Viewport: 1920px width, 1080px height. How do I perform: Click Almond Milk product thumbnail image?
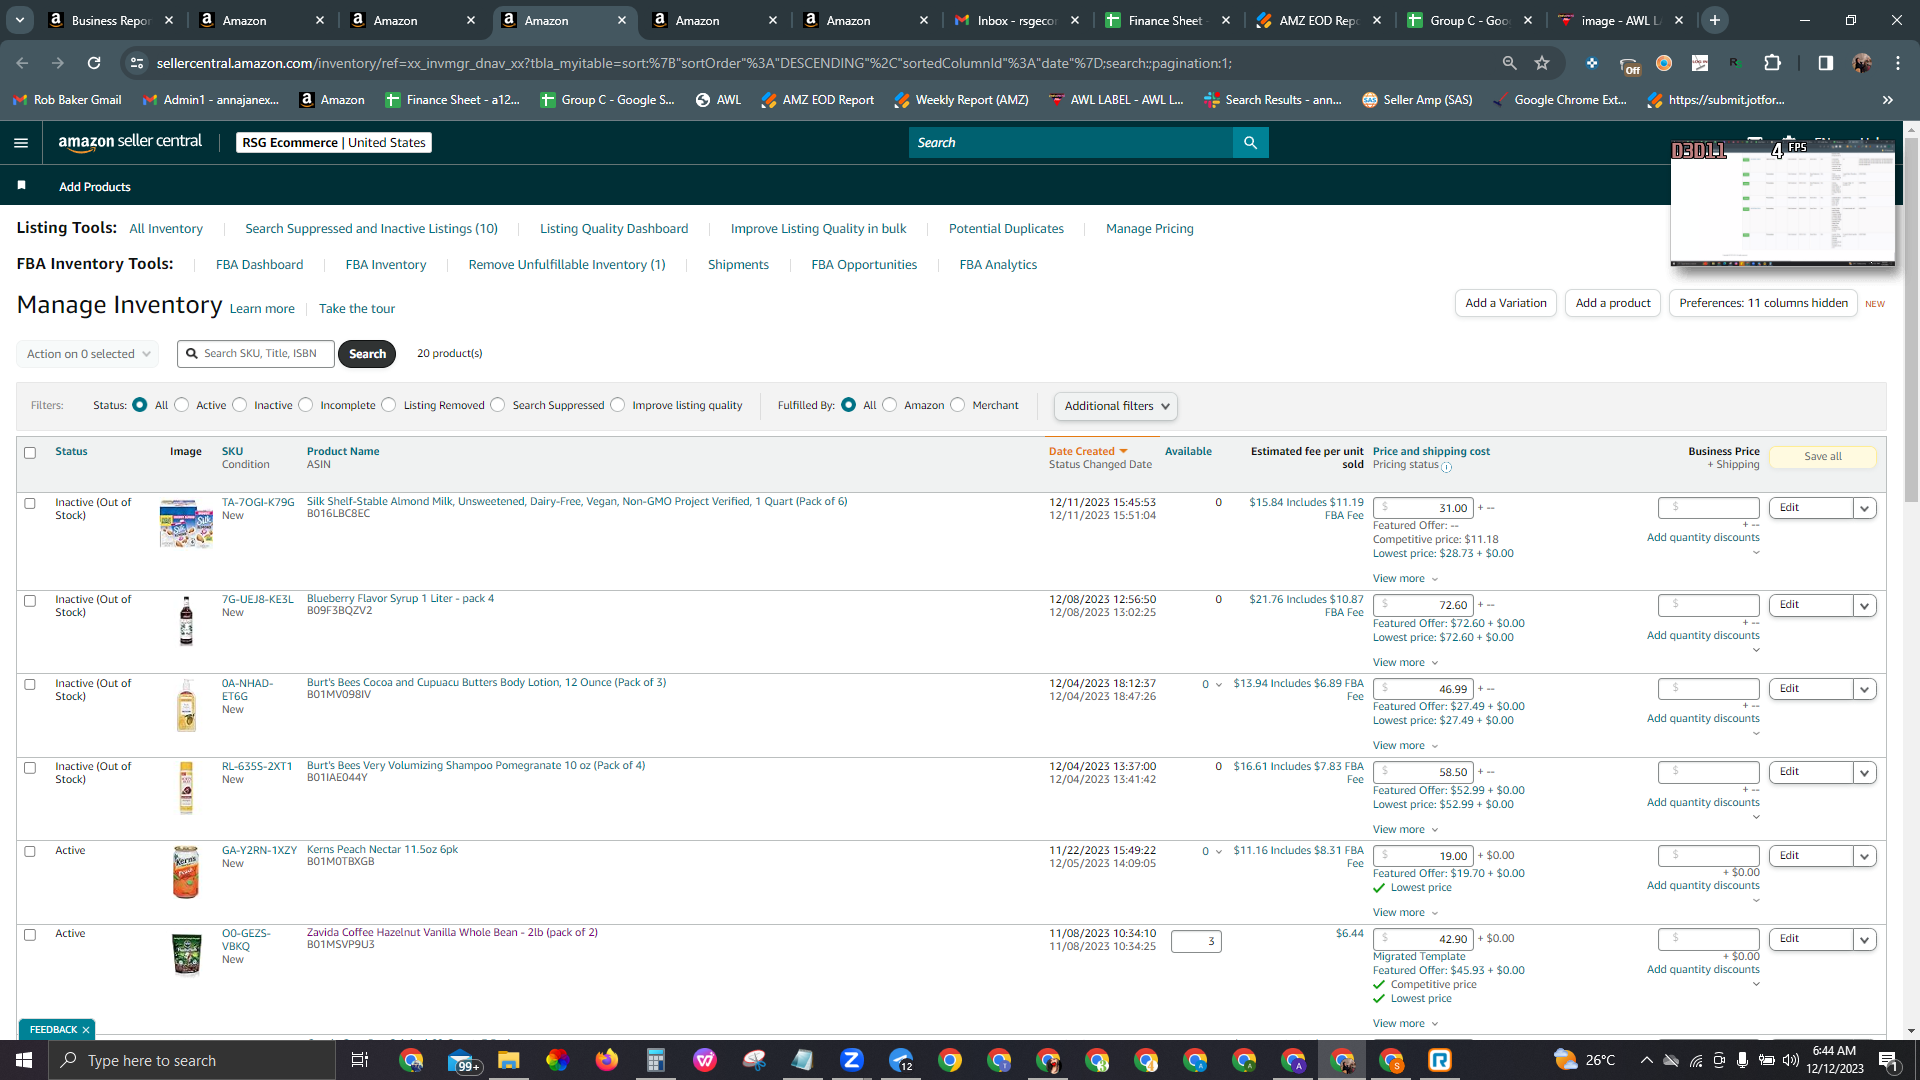[186, 523]
